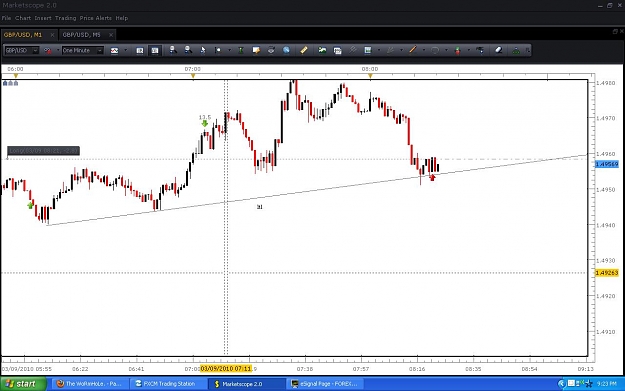Expand the blue template icon dropdown arrow

(x=379, y=50)
